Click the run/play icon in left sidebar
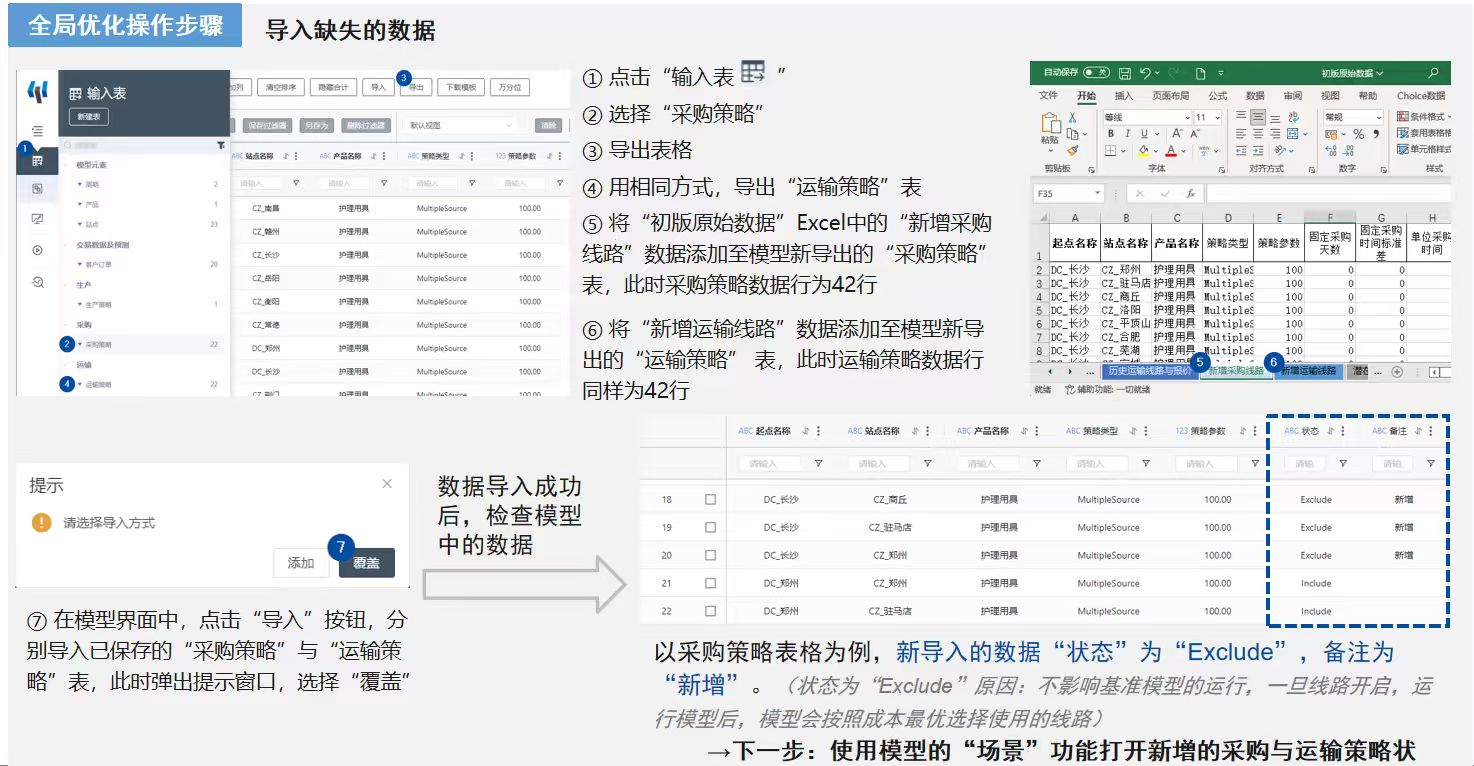 click(37, 250)
